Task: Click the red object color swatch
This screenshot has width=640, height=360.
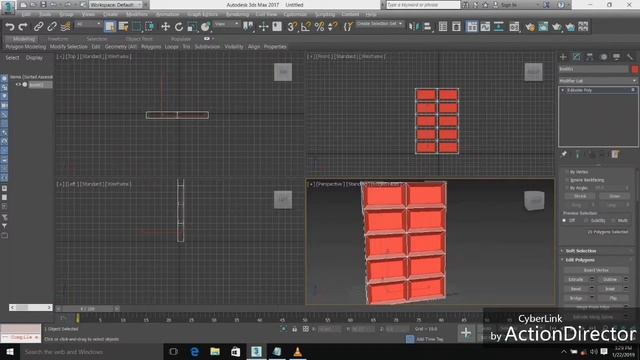Action: tap(635, 69)
